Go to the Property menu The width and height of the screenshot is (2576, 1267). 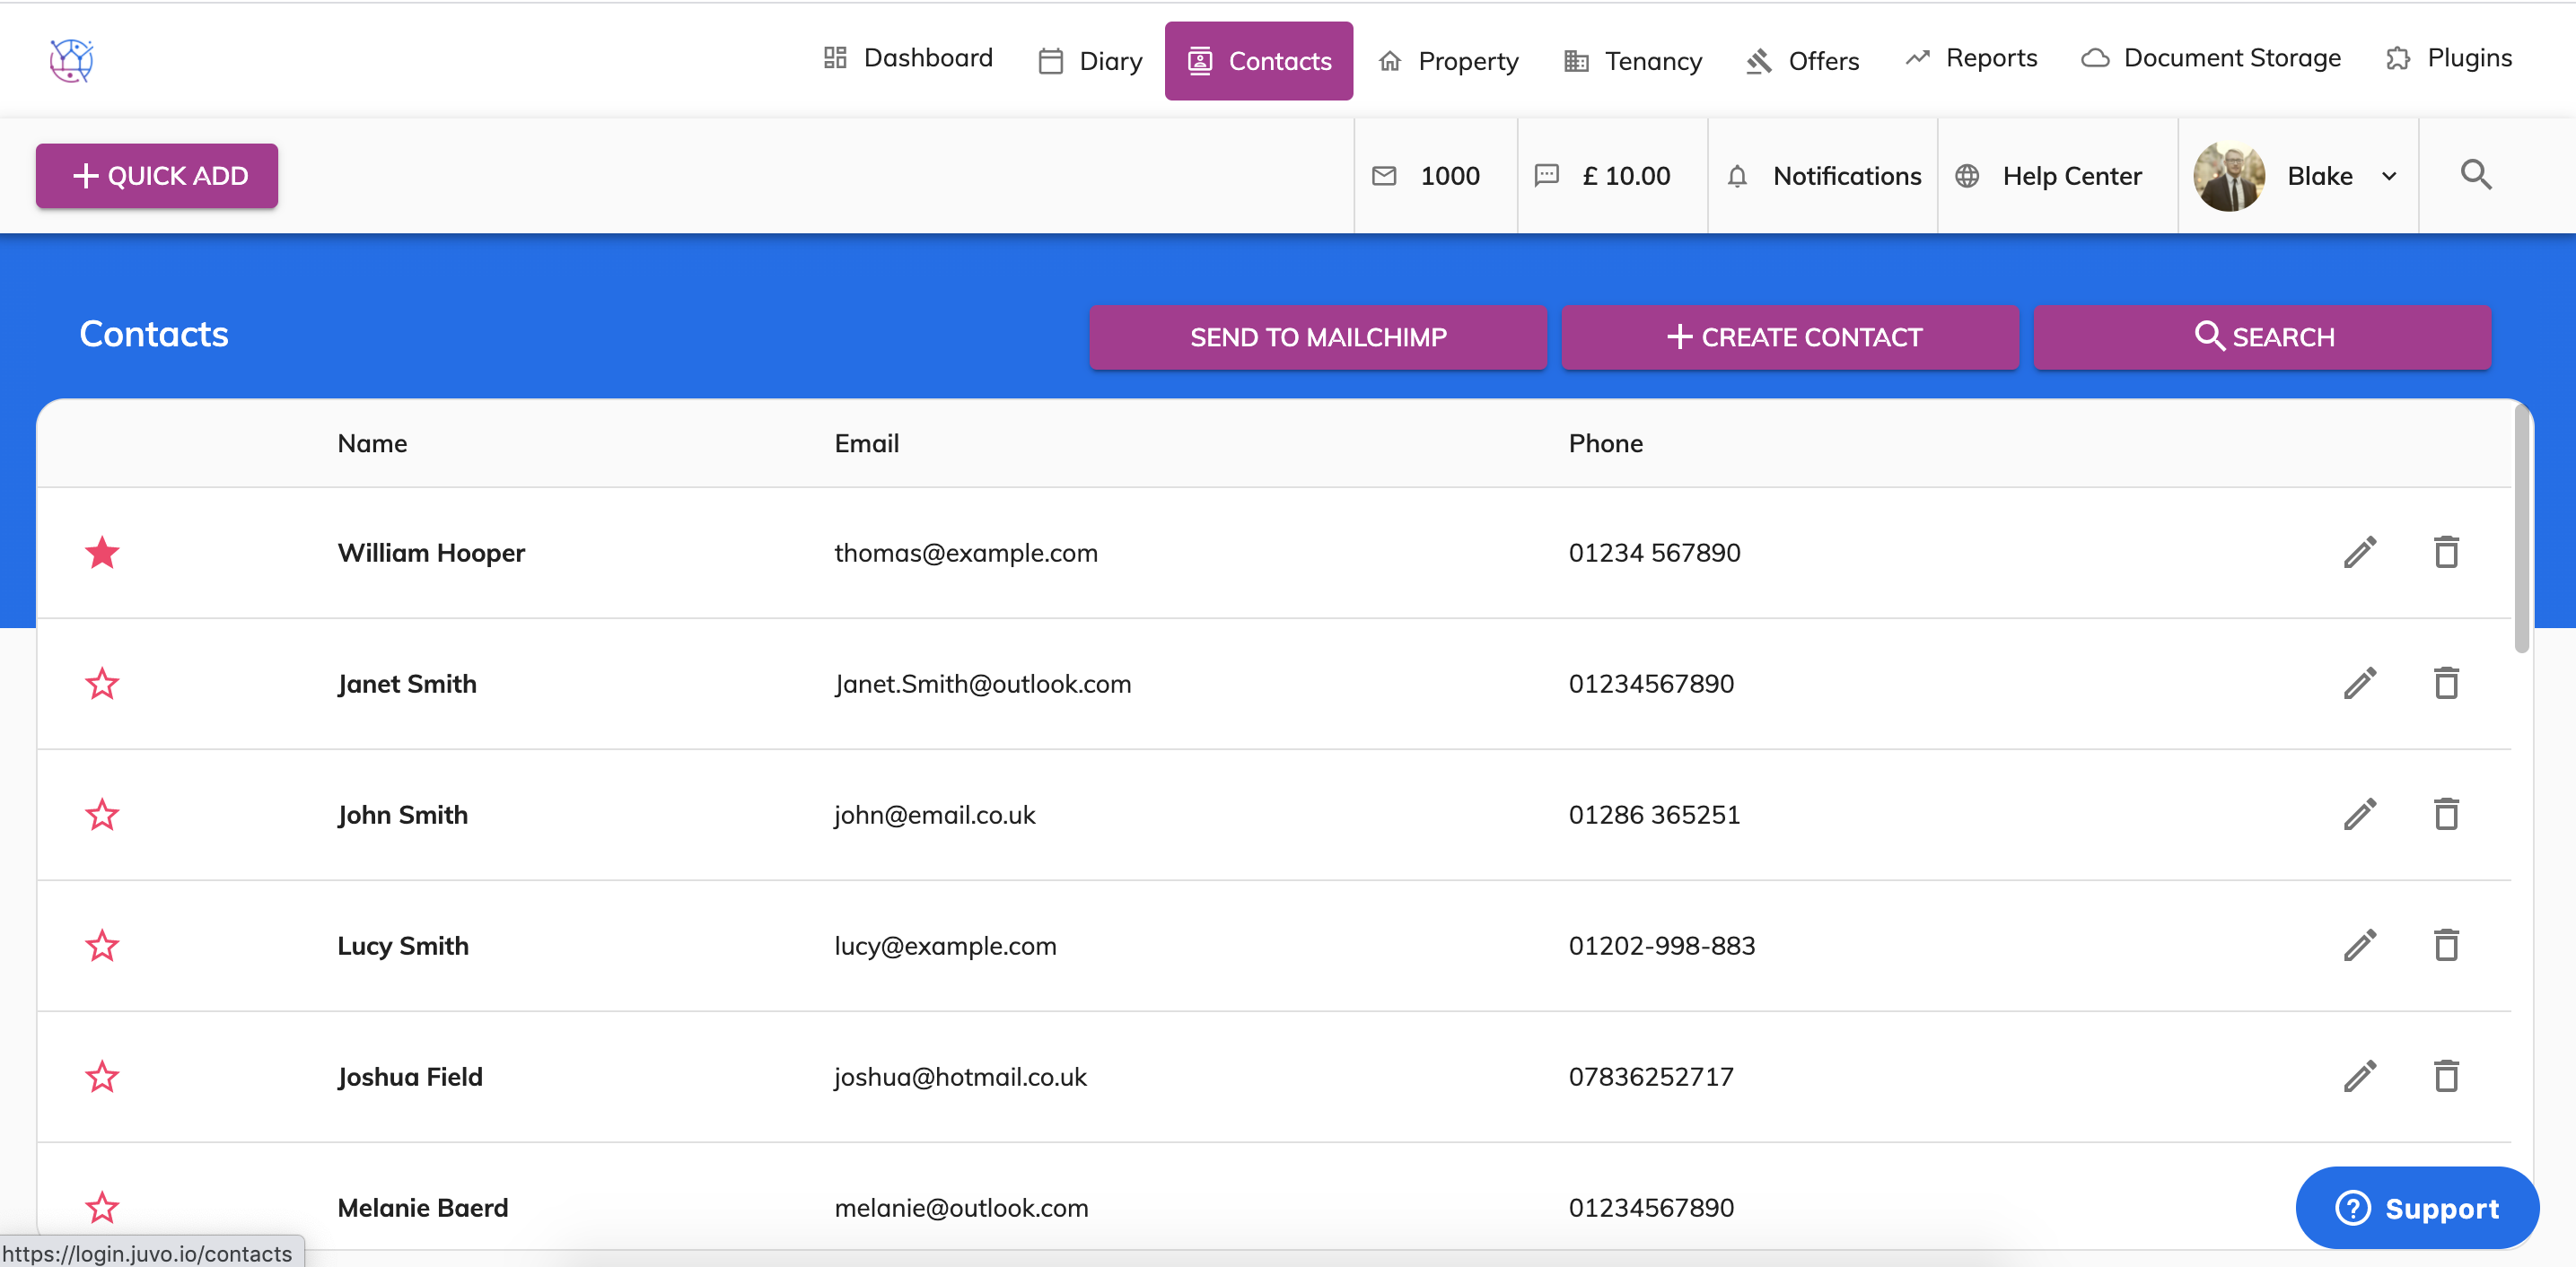(x=1448, y=61)
